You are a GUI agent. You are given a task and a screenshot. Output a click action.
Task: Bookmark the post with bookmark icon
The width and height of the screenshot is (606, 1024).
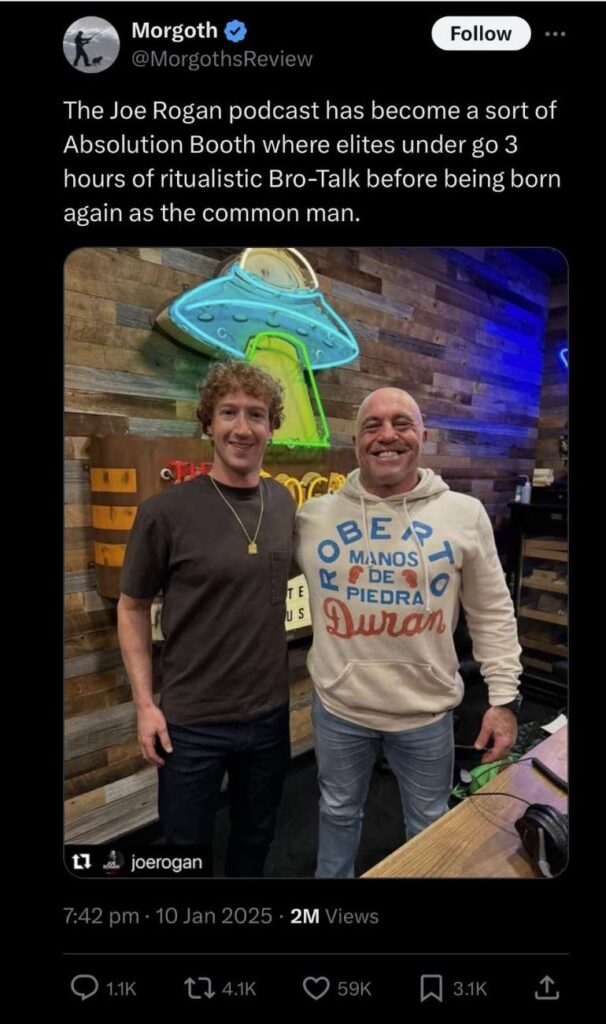[x=430, y=989]
